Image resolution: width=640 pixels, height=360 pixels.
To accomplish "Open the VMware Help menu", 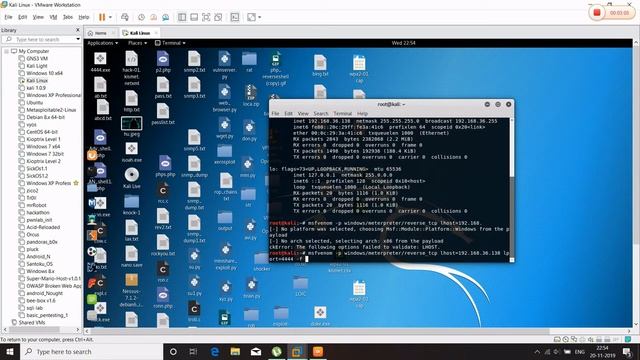I will 84,17.
